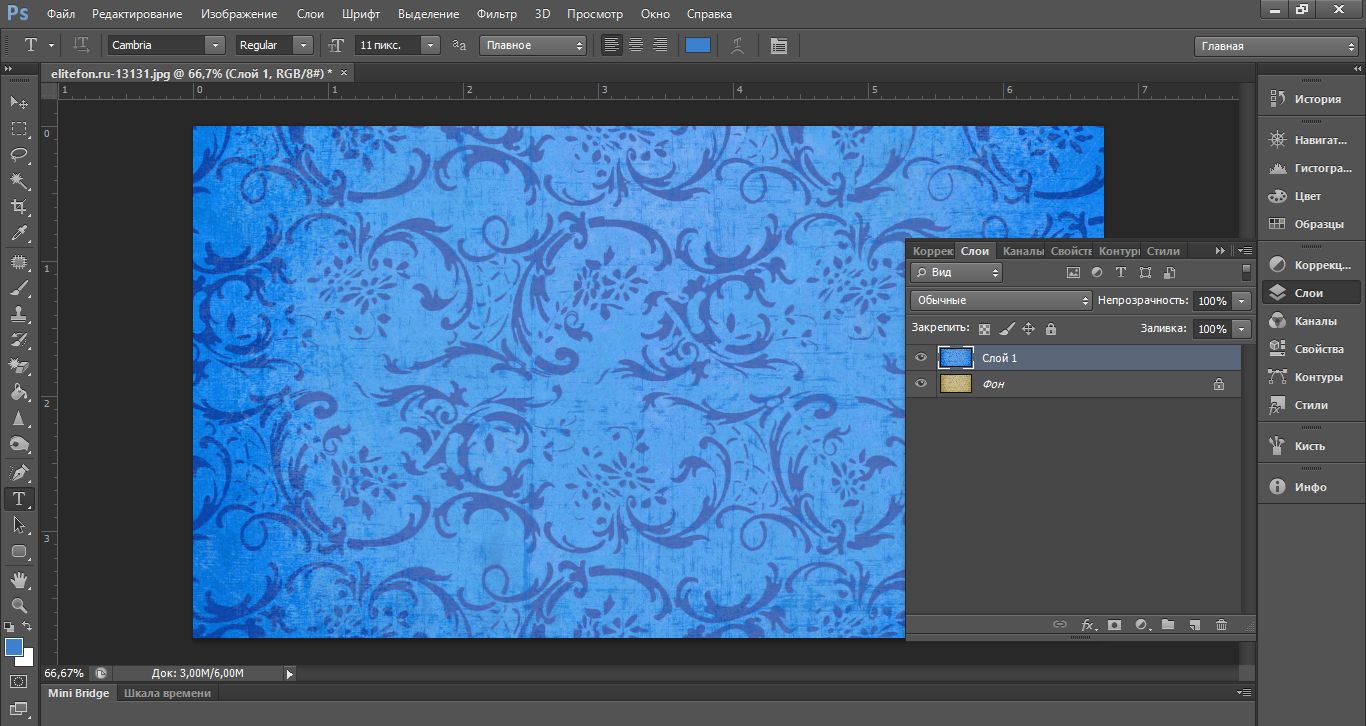Viewport: 1366px width, 726px height.
Task: Open the 11 пикс. font size dropdown
Action: 431,45
